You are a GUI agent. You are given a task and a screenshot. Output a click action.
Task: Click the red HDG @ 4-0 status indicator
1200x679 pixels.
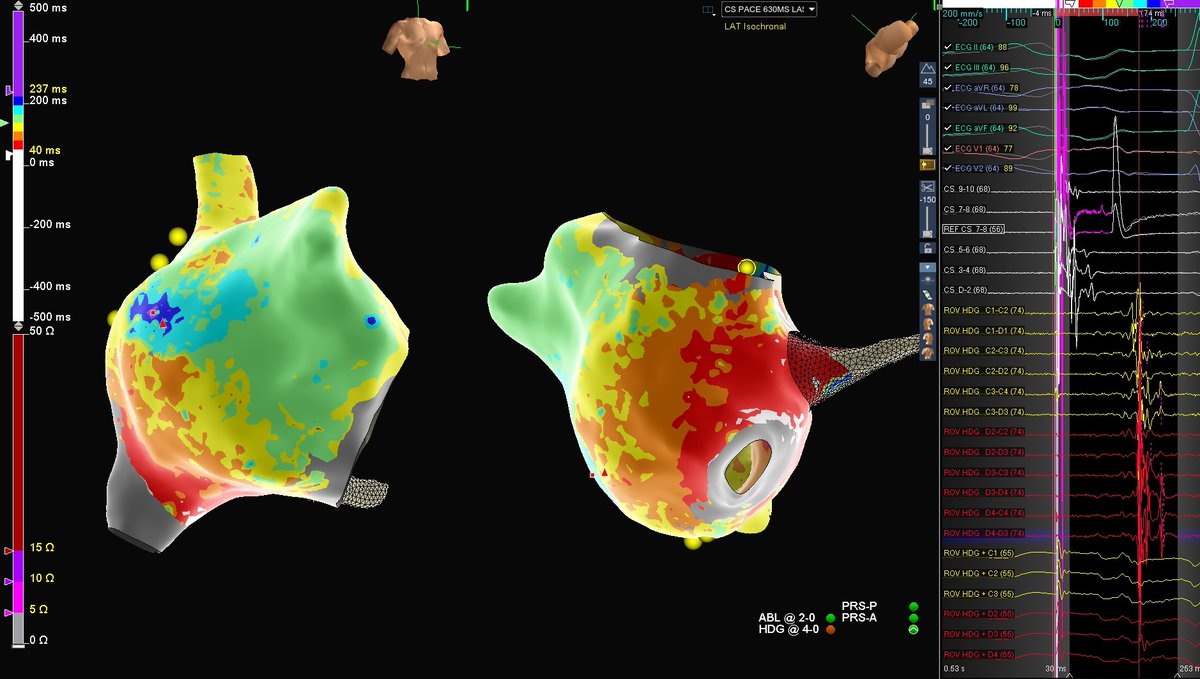(x=831, y=630)
